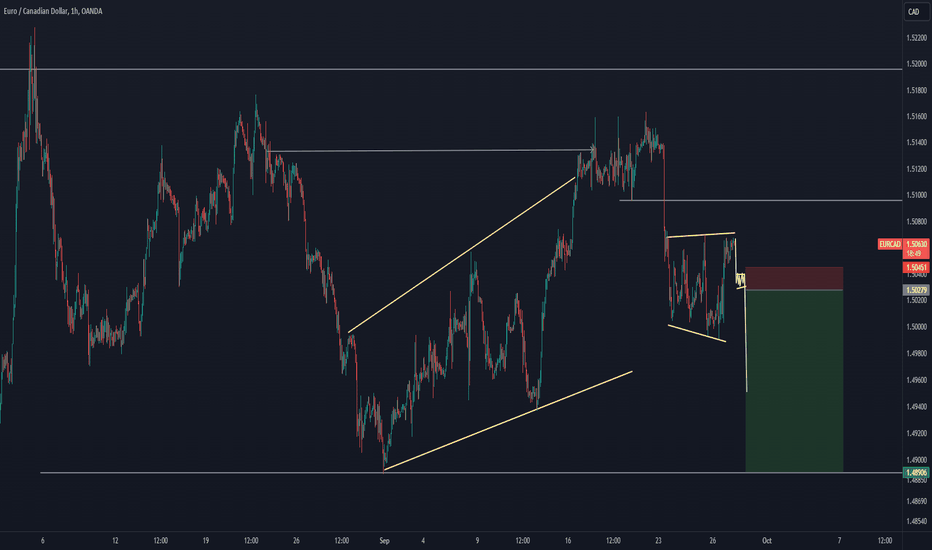
Task: Select the green profit zone of short position
Action: pos(794,381)
